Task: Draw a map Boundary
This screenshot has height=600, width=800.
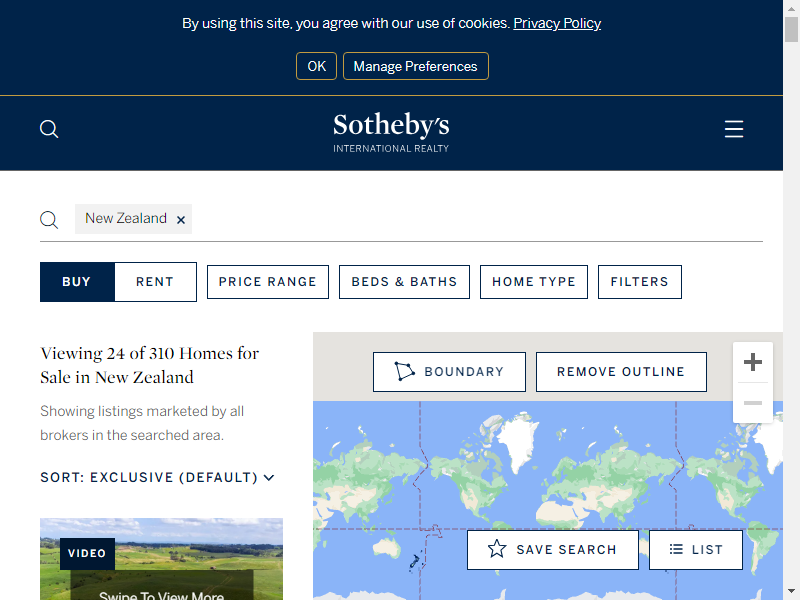Action: (x=449, y=372)
